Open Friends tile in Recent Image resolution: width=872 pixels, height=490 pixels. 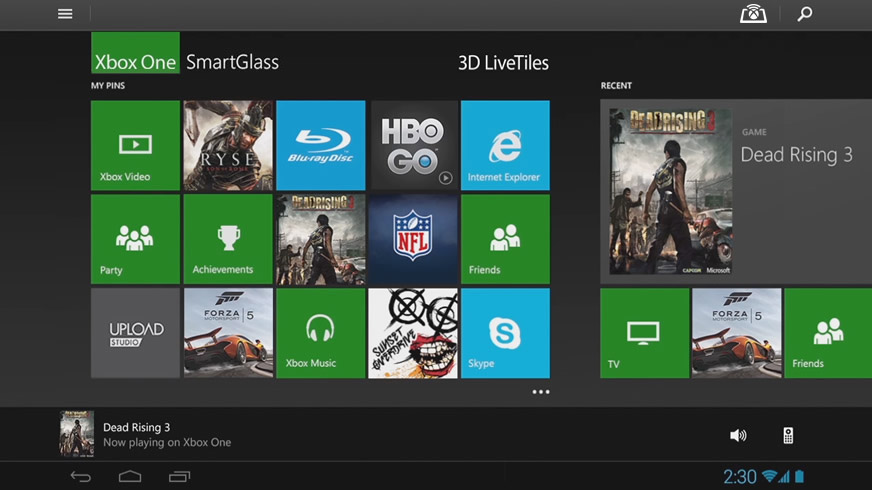pos(828,333)
